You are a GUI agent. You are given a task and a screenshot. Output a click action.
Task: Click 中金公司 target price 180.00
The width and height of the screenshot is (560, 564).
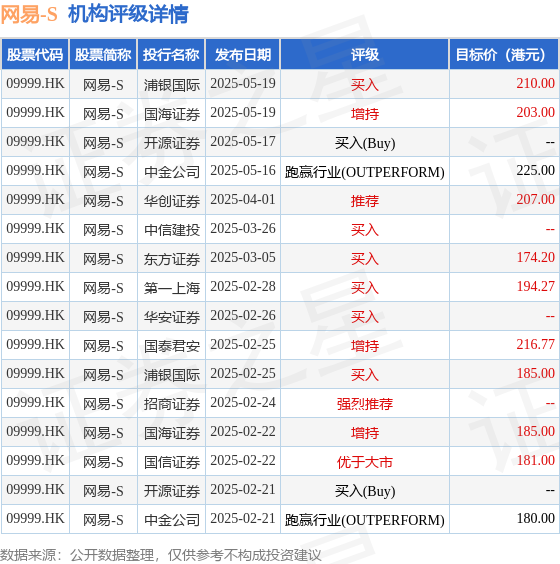pyautogui.click(x=536, y=518)
